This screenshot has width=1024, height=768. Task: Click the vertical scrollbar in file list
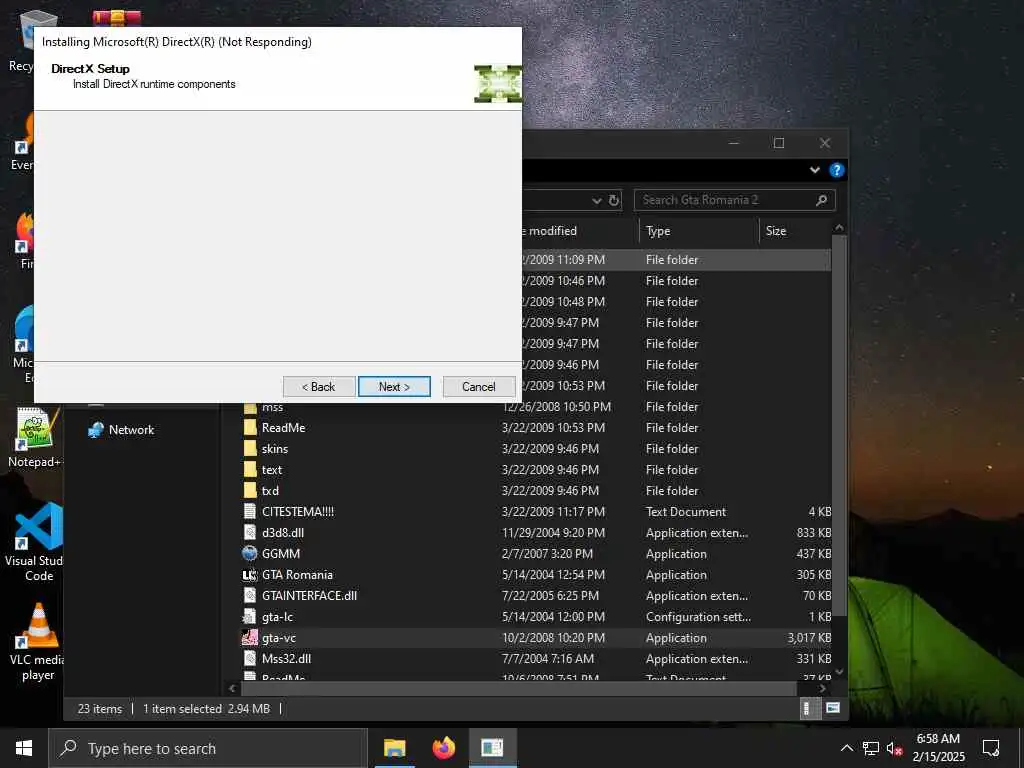click(839, 424)
